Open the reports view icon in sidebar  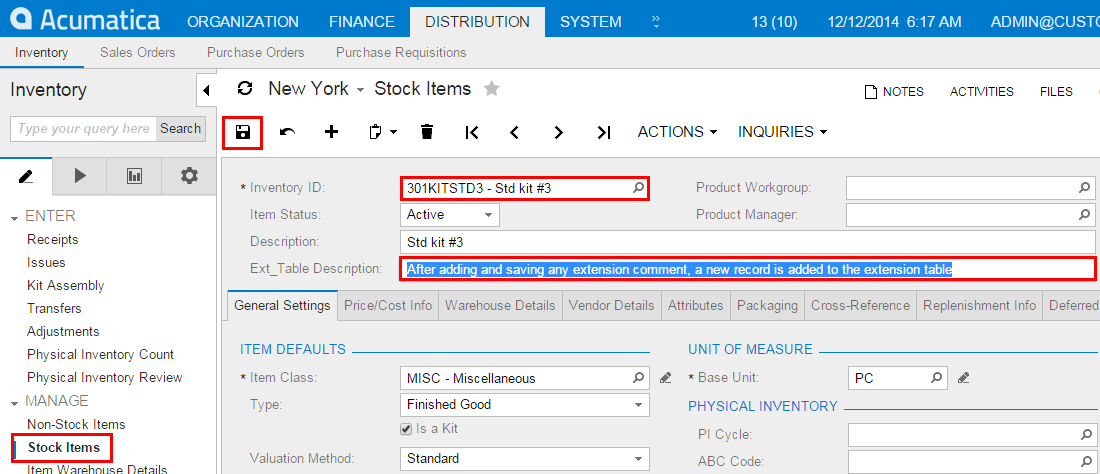(135, 176)
